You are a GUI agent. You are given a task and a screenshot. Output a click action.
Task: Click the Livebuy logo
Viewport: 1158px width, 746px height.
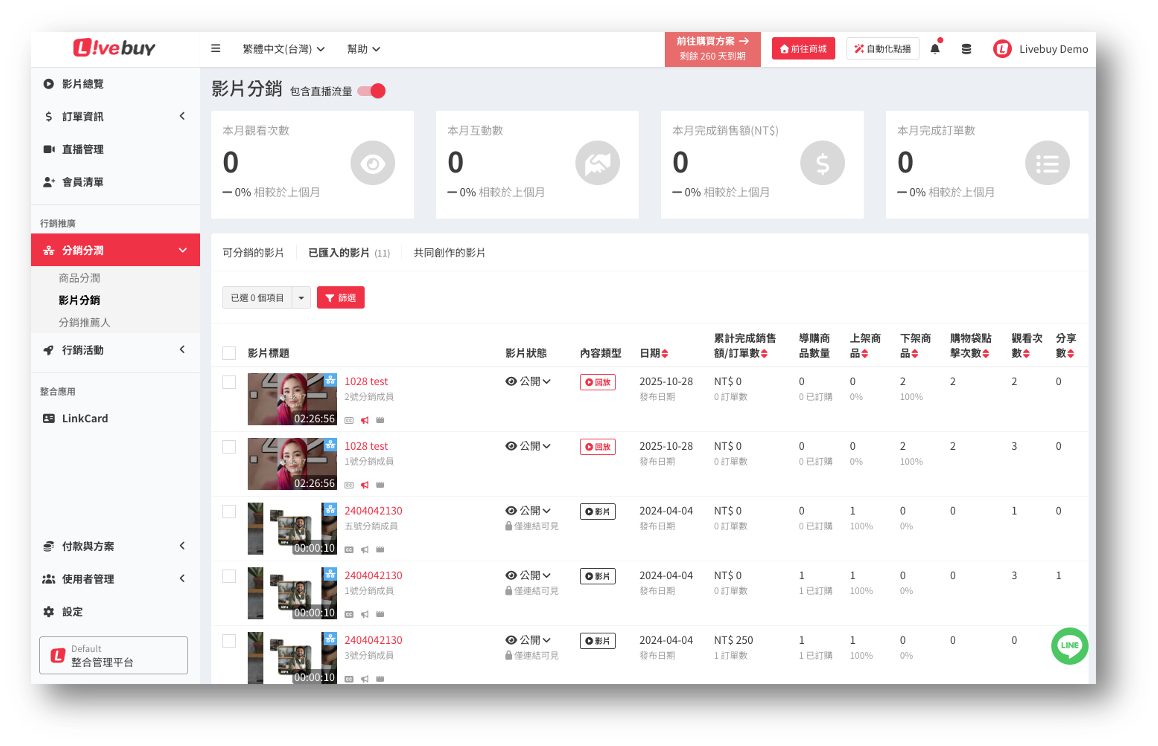coord(114,48)
